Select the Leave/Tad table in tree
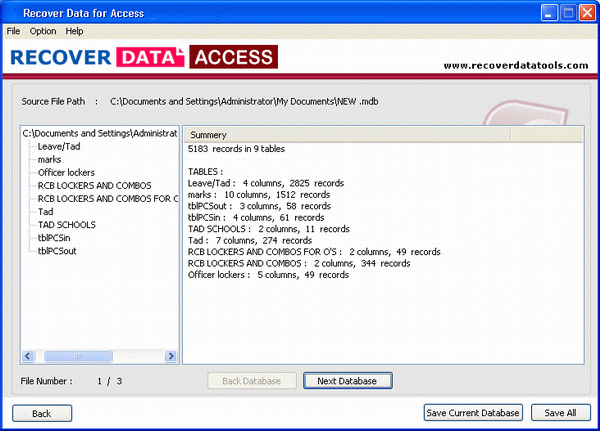Viewport: 600px width, 431px height. 59,146
